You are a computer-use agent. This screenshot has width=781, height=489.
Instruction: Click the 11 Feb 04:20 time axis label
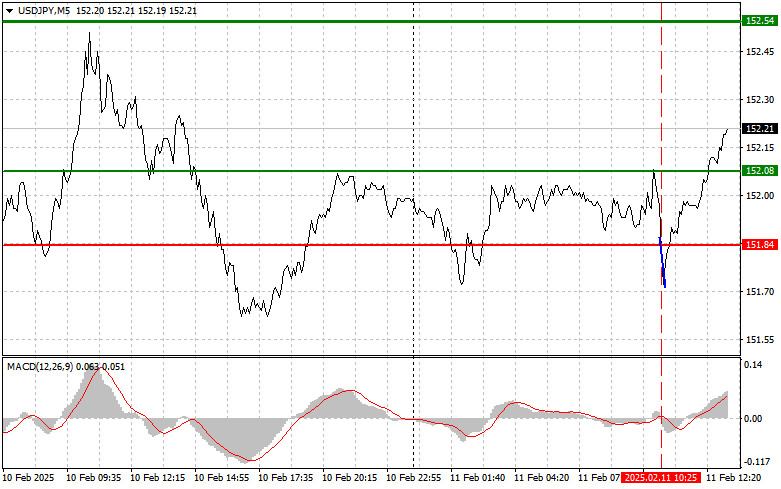[x=542, y=478]
